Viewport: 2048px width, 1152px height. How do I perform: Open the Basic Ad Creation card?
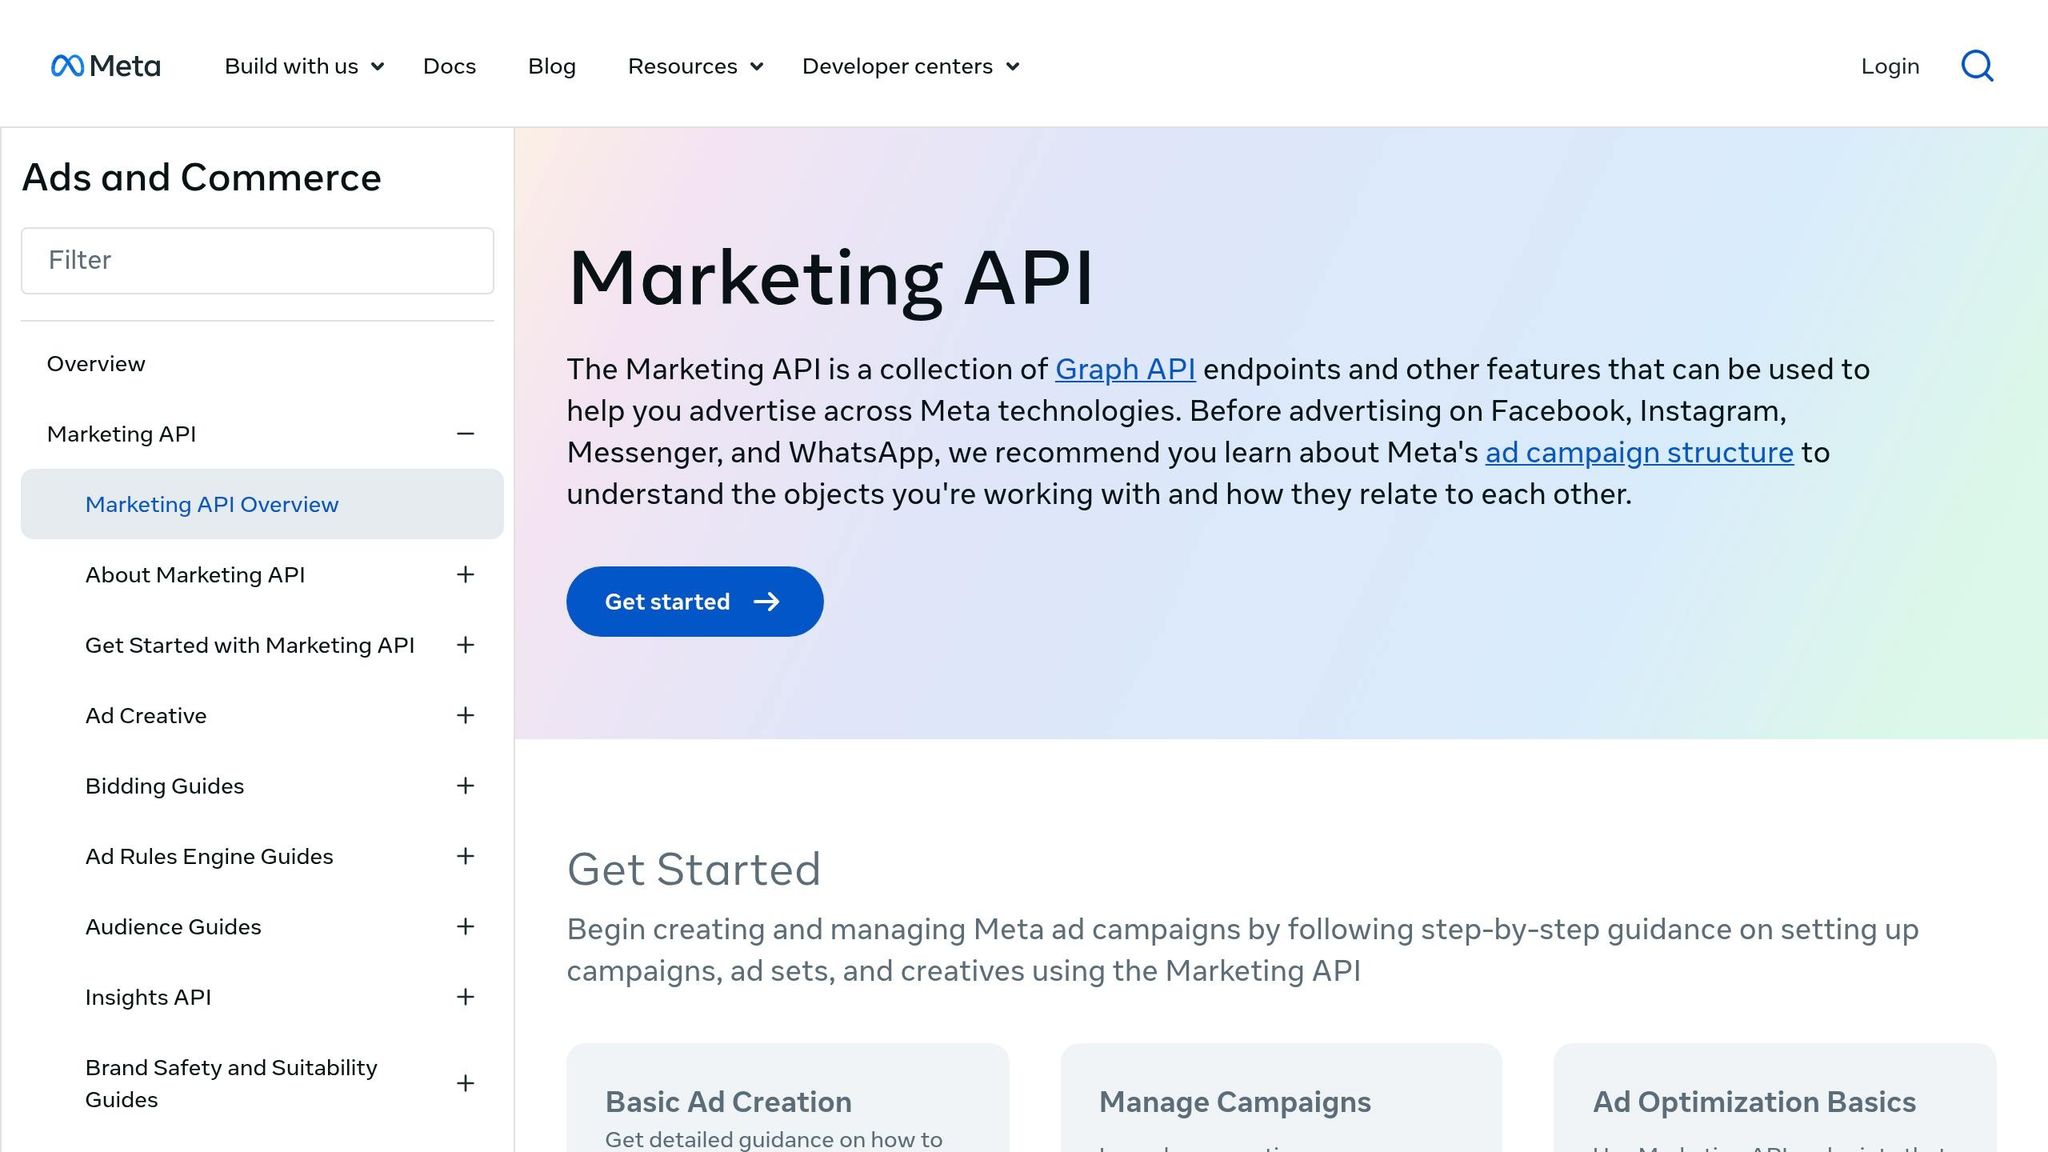tap(788, 1098)
